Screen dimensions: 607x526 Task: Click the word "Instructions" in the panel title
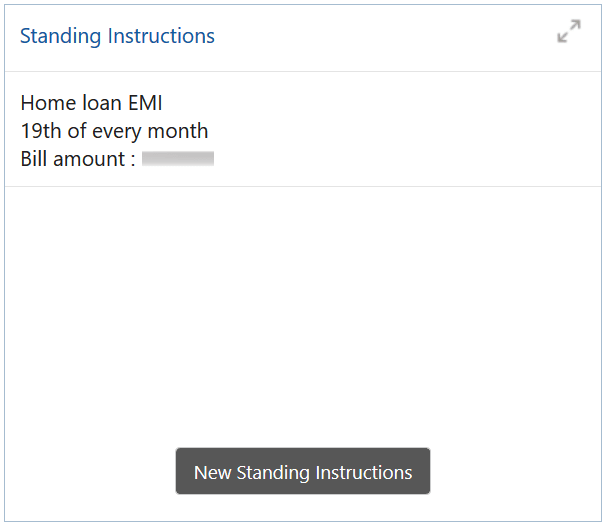click(x=161, y=36)
